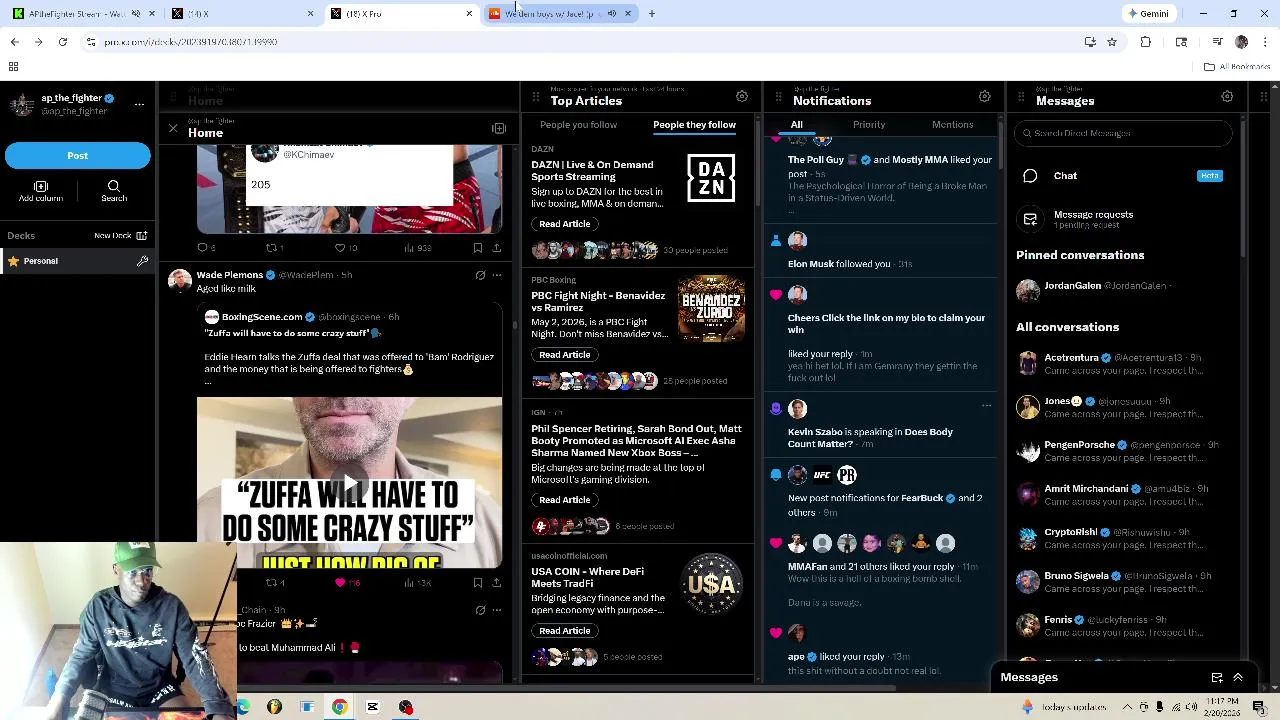Read the PBC Fight Night article
The image size is (1280, 720).
click(564, 355)
